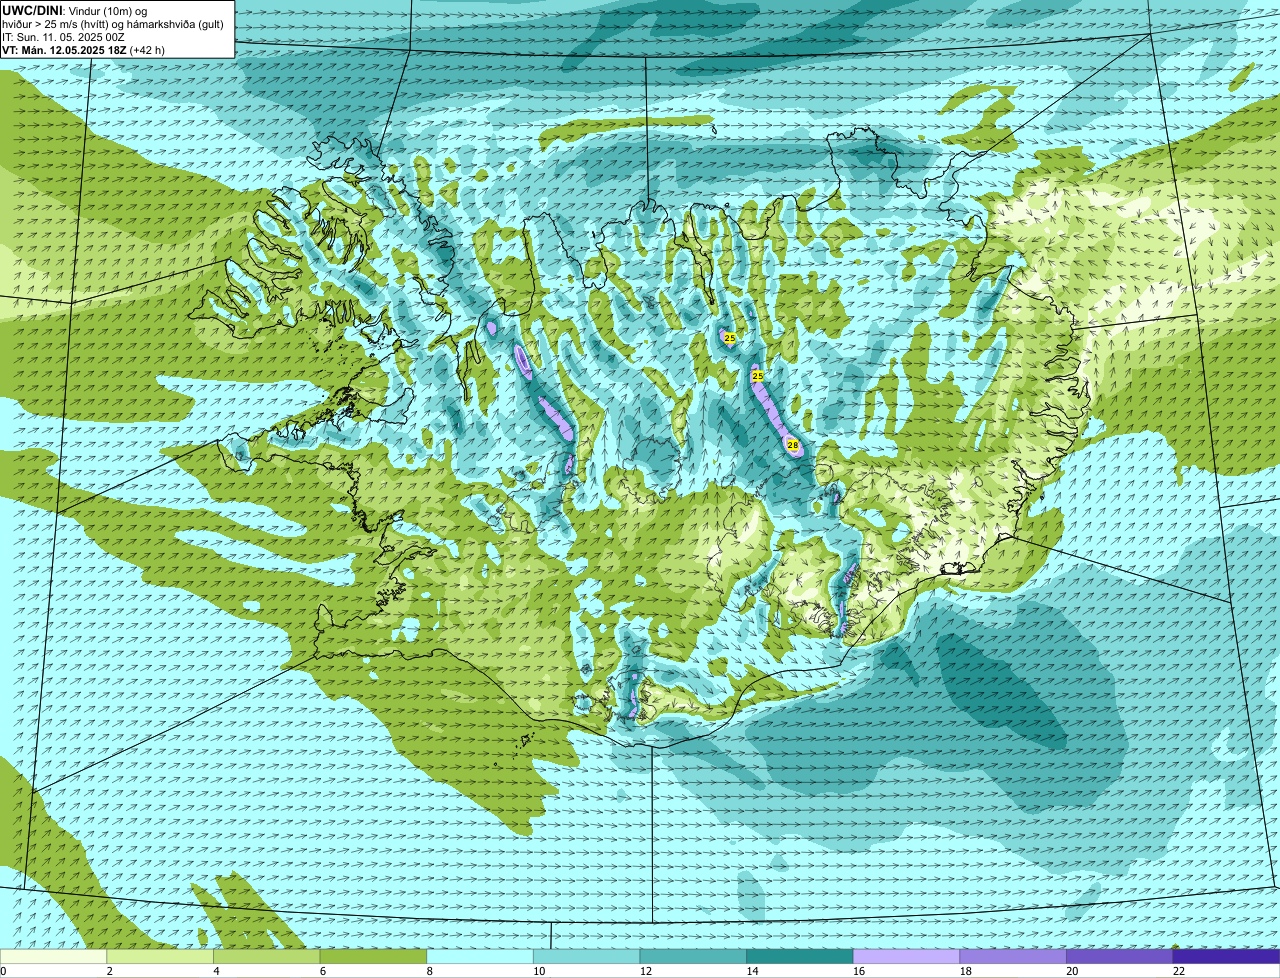Click the 4–6 m/s green legend swatch
The image size is (1280, 978).
(267, 956)
